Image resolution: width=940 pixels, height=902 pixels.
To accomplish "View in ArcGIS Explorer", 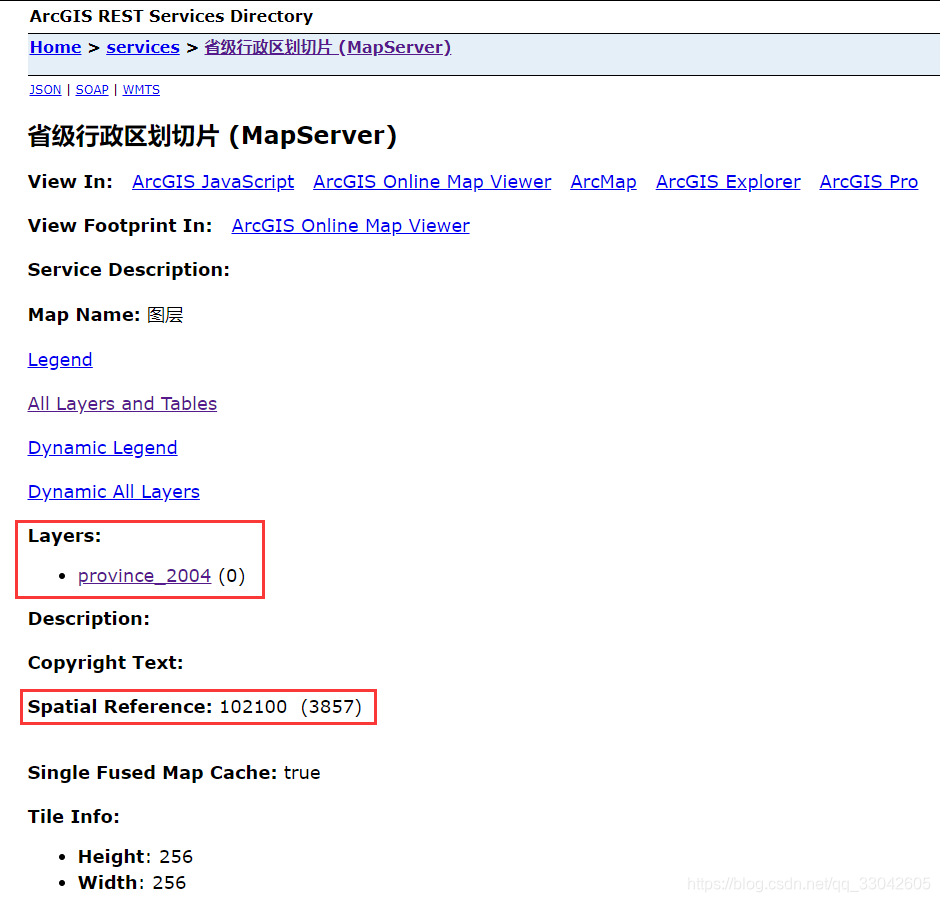I will (x=728, y=182).
